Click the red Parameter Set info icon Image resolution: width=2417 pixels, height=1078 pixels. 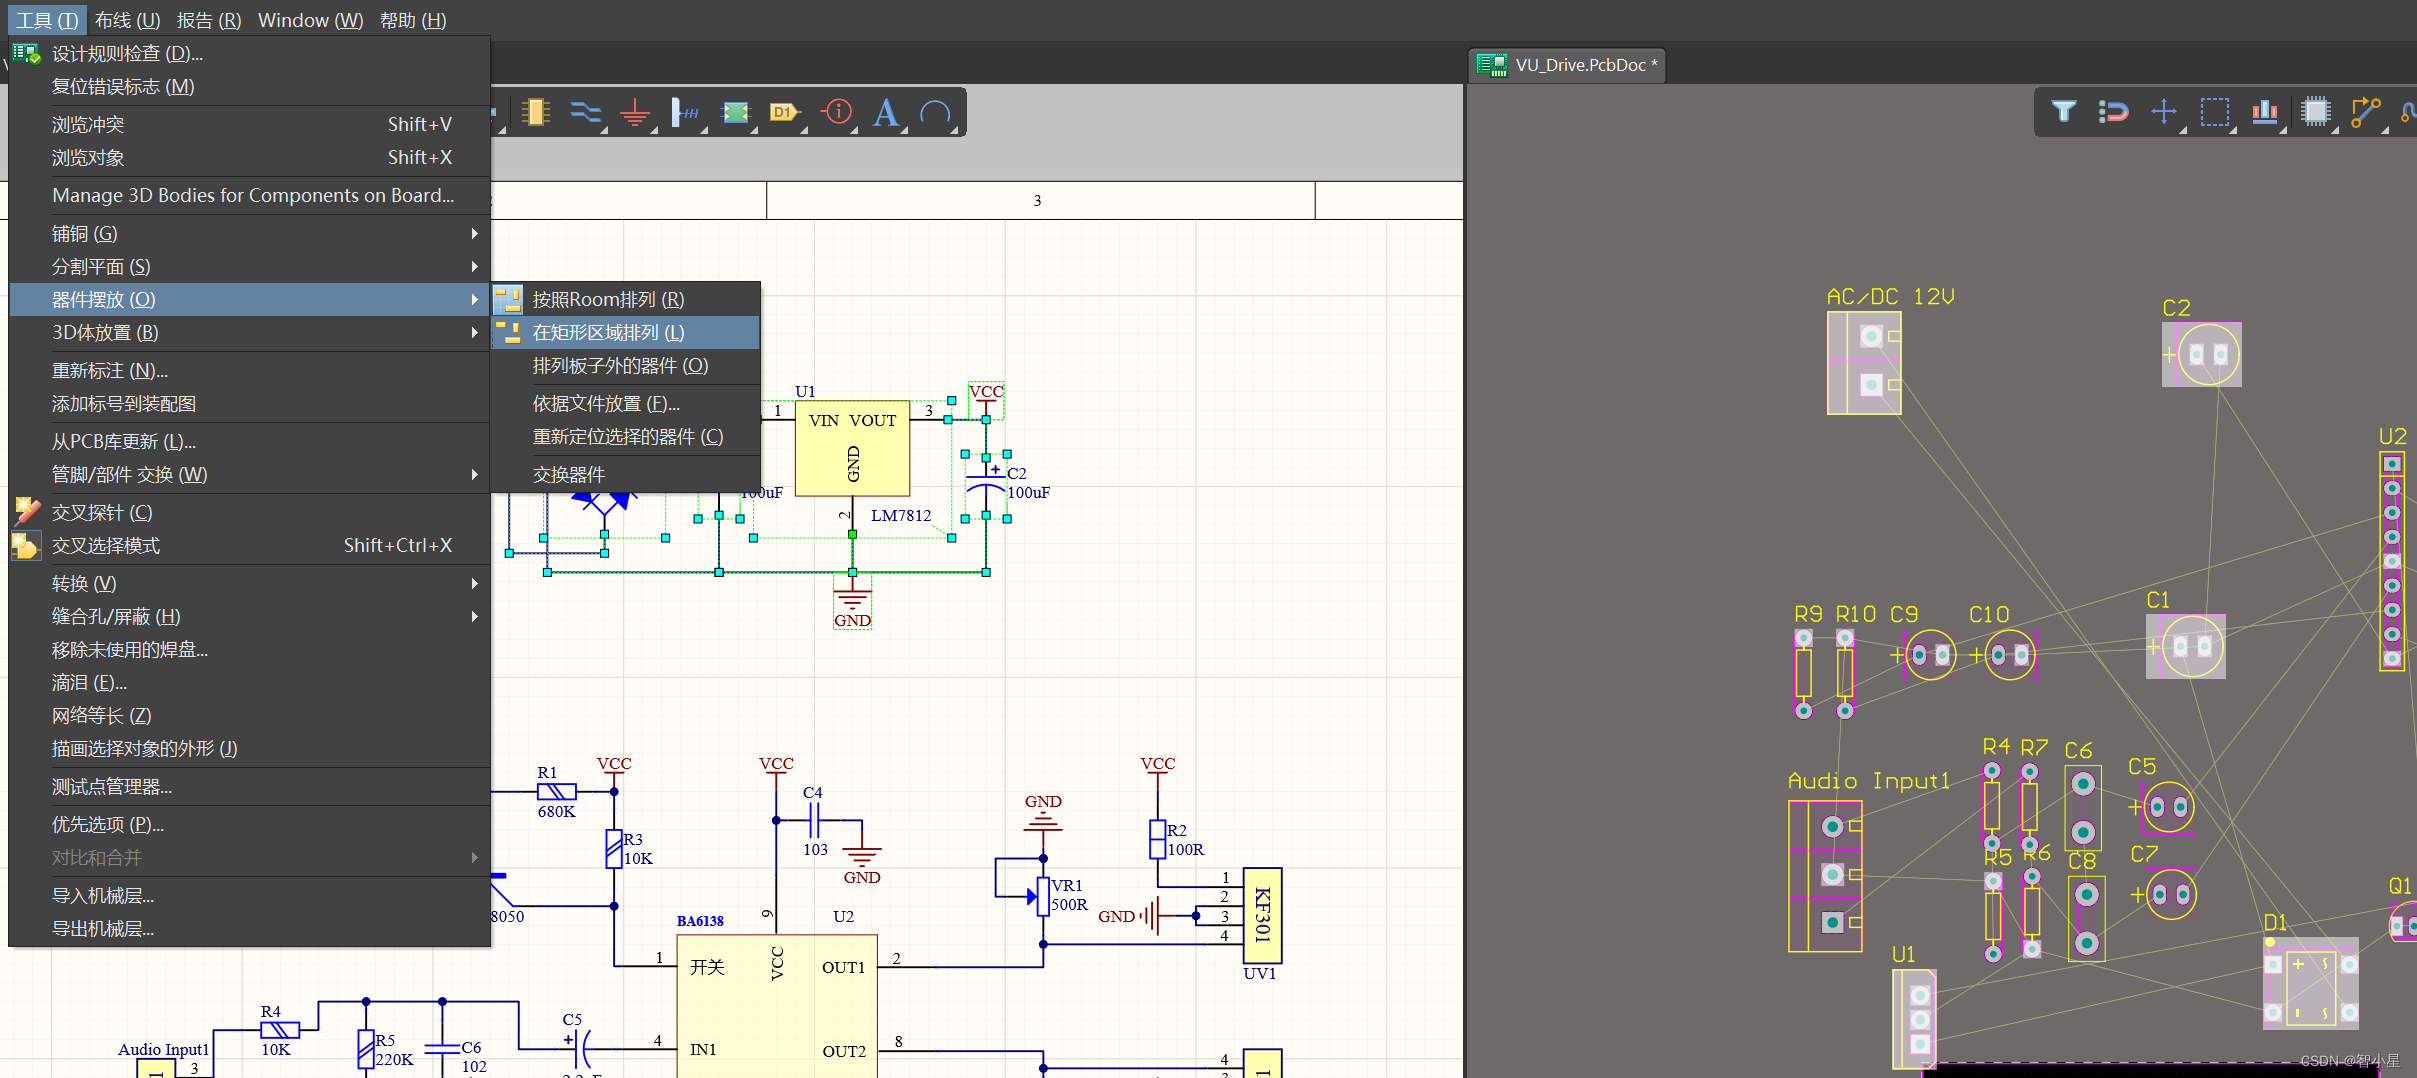(x=837, y=112)
